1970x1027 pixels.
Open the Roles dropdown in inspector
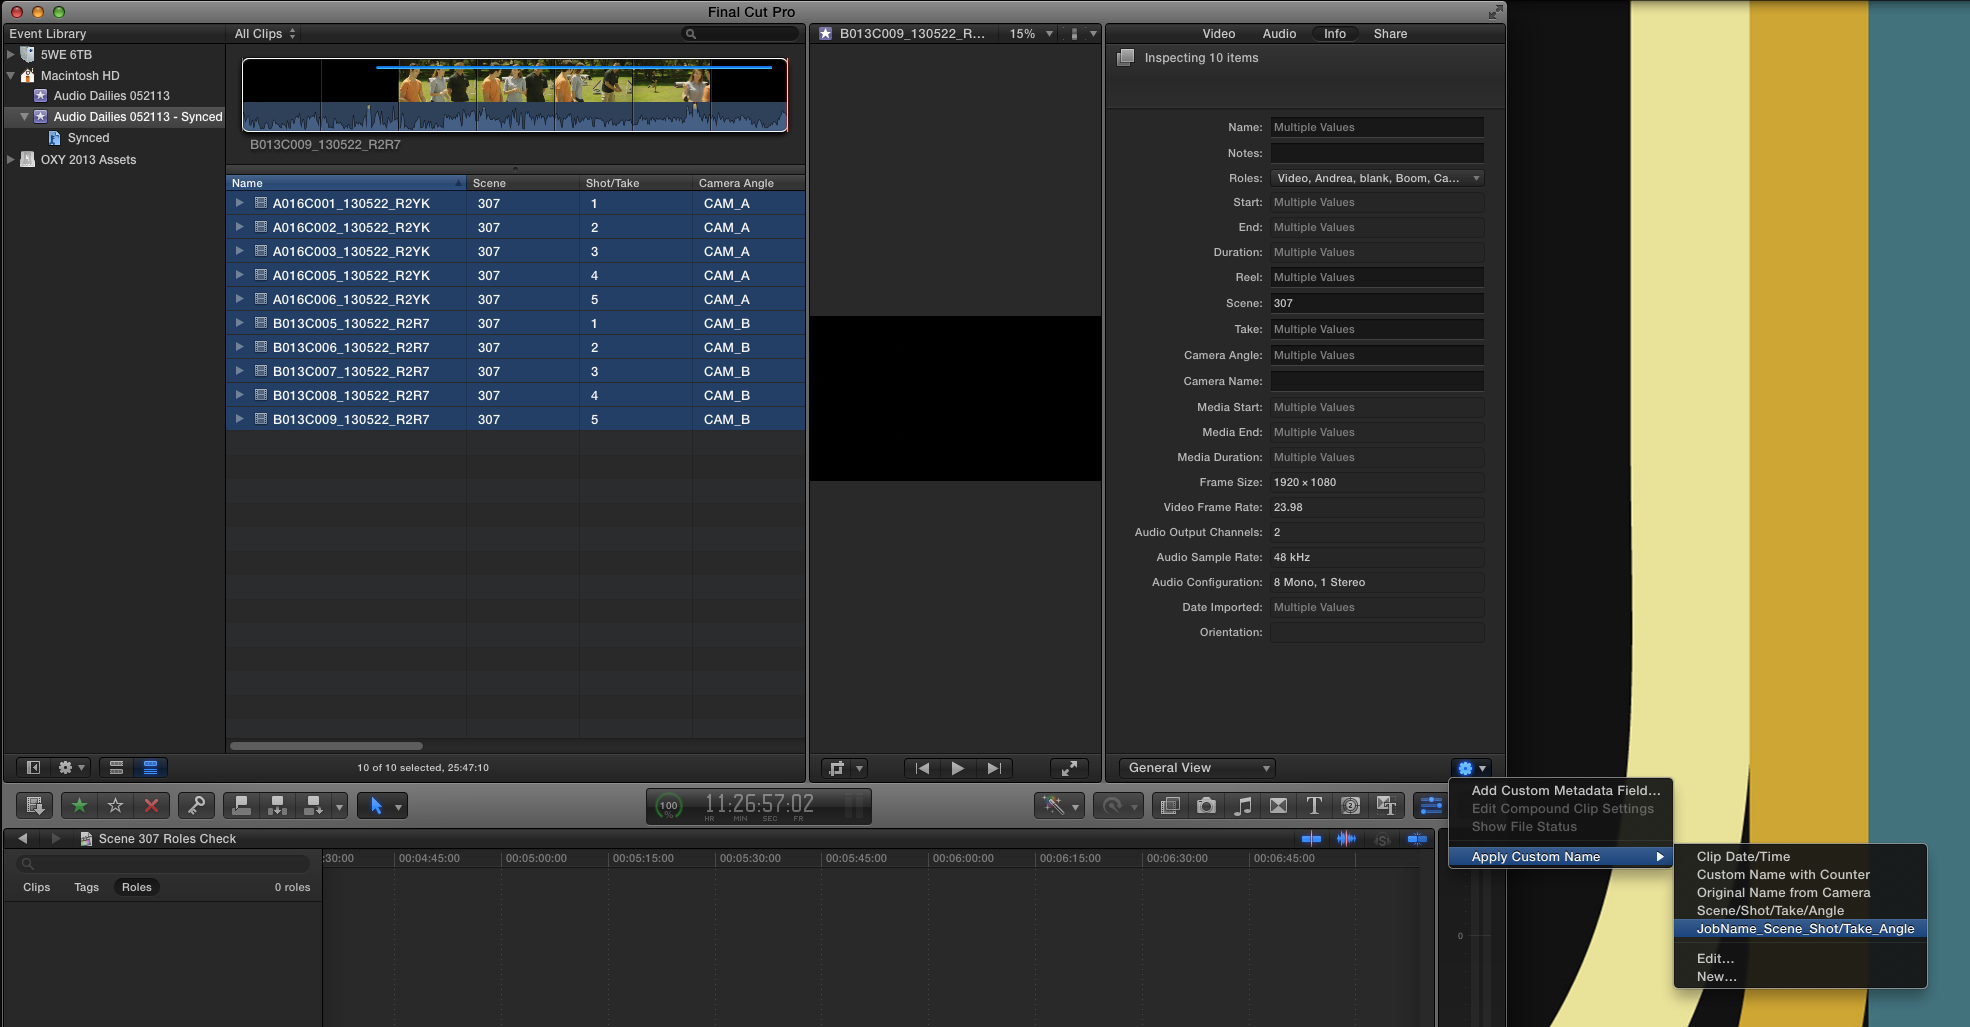point(1376,178)
